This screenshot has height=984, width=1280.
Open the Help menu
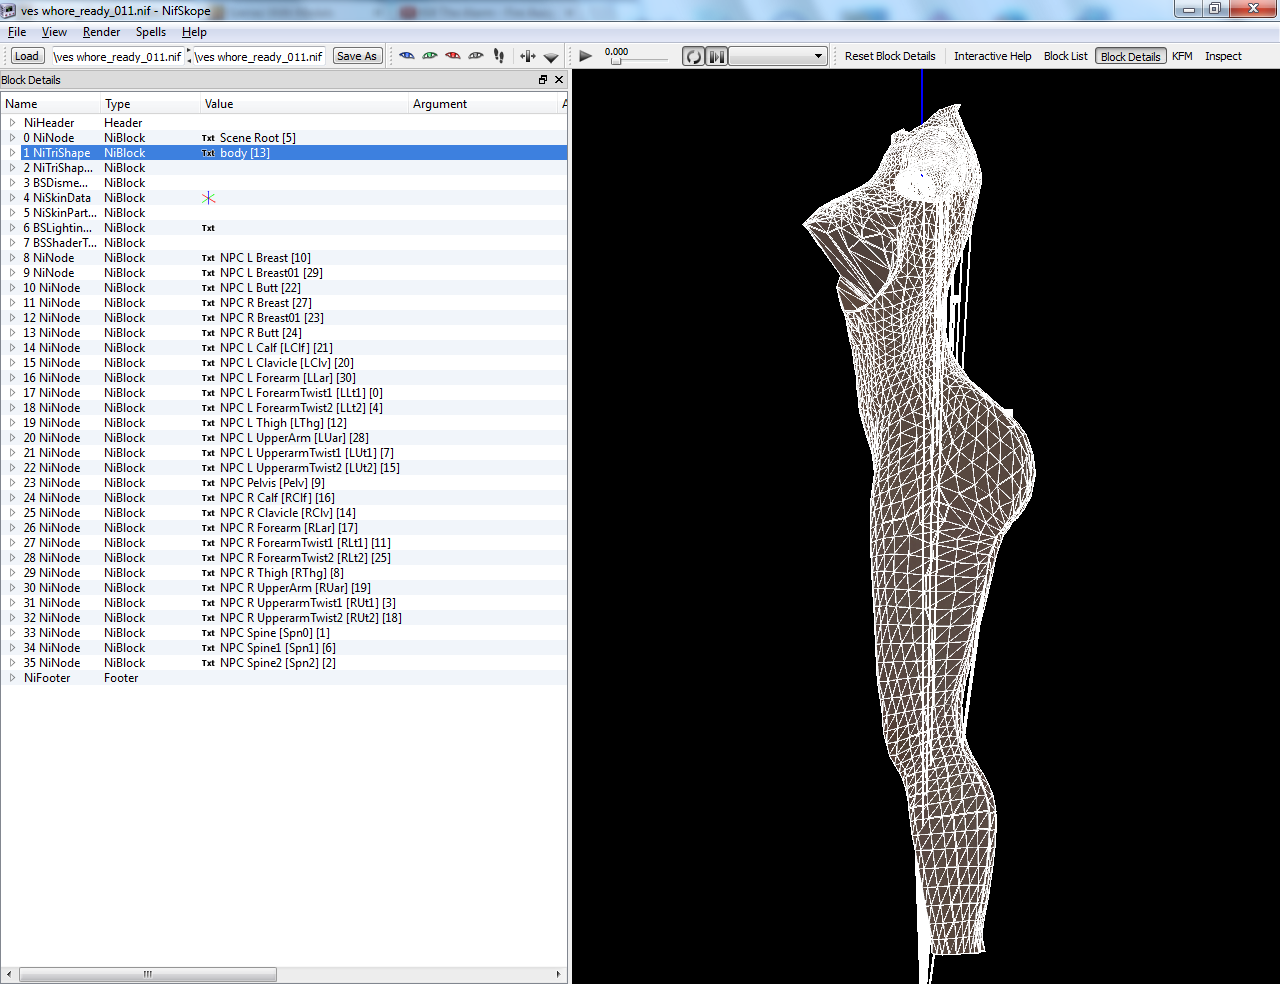pos(194,32)
